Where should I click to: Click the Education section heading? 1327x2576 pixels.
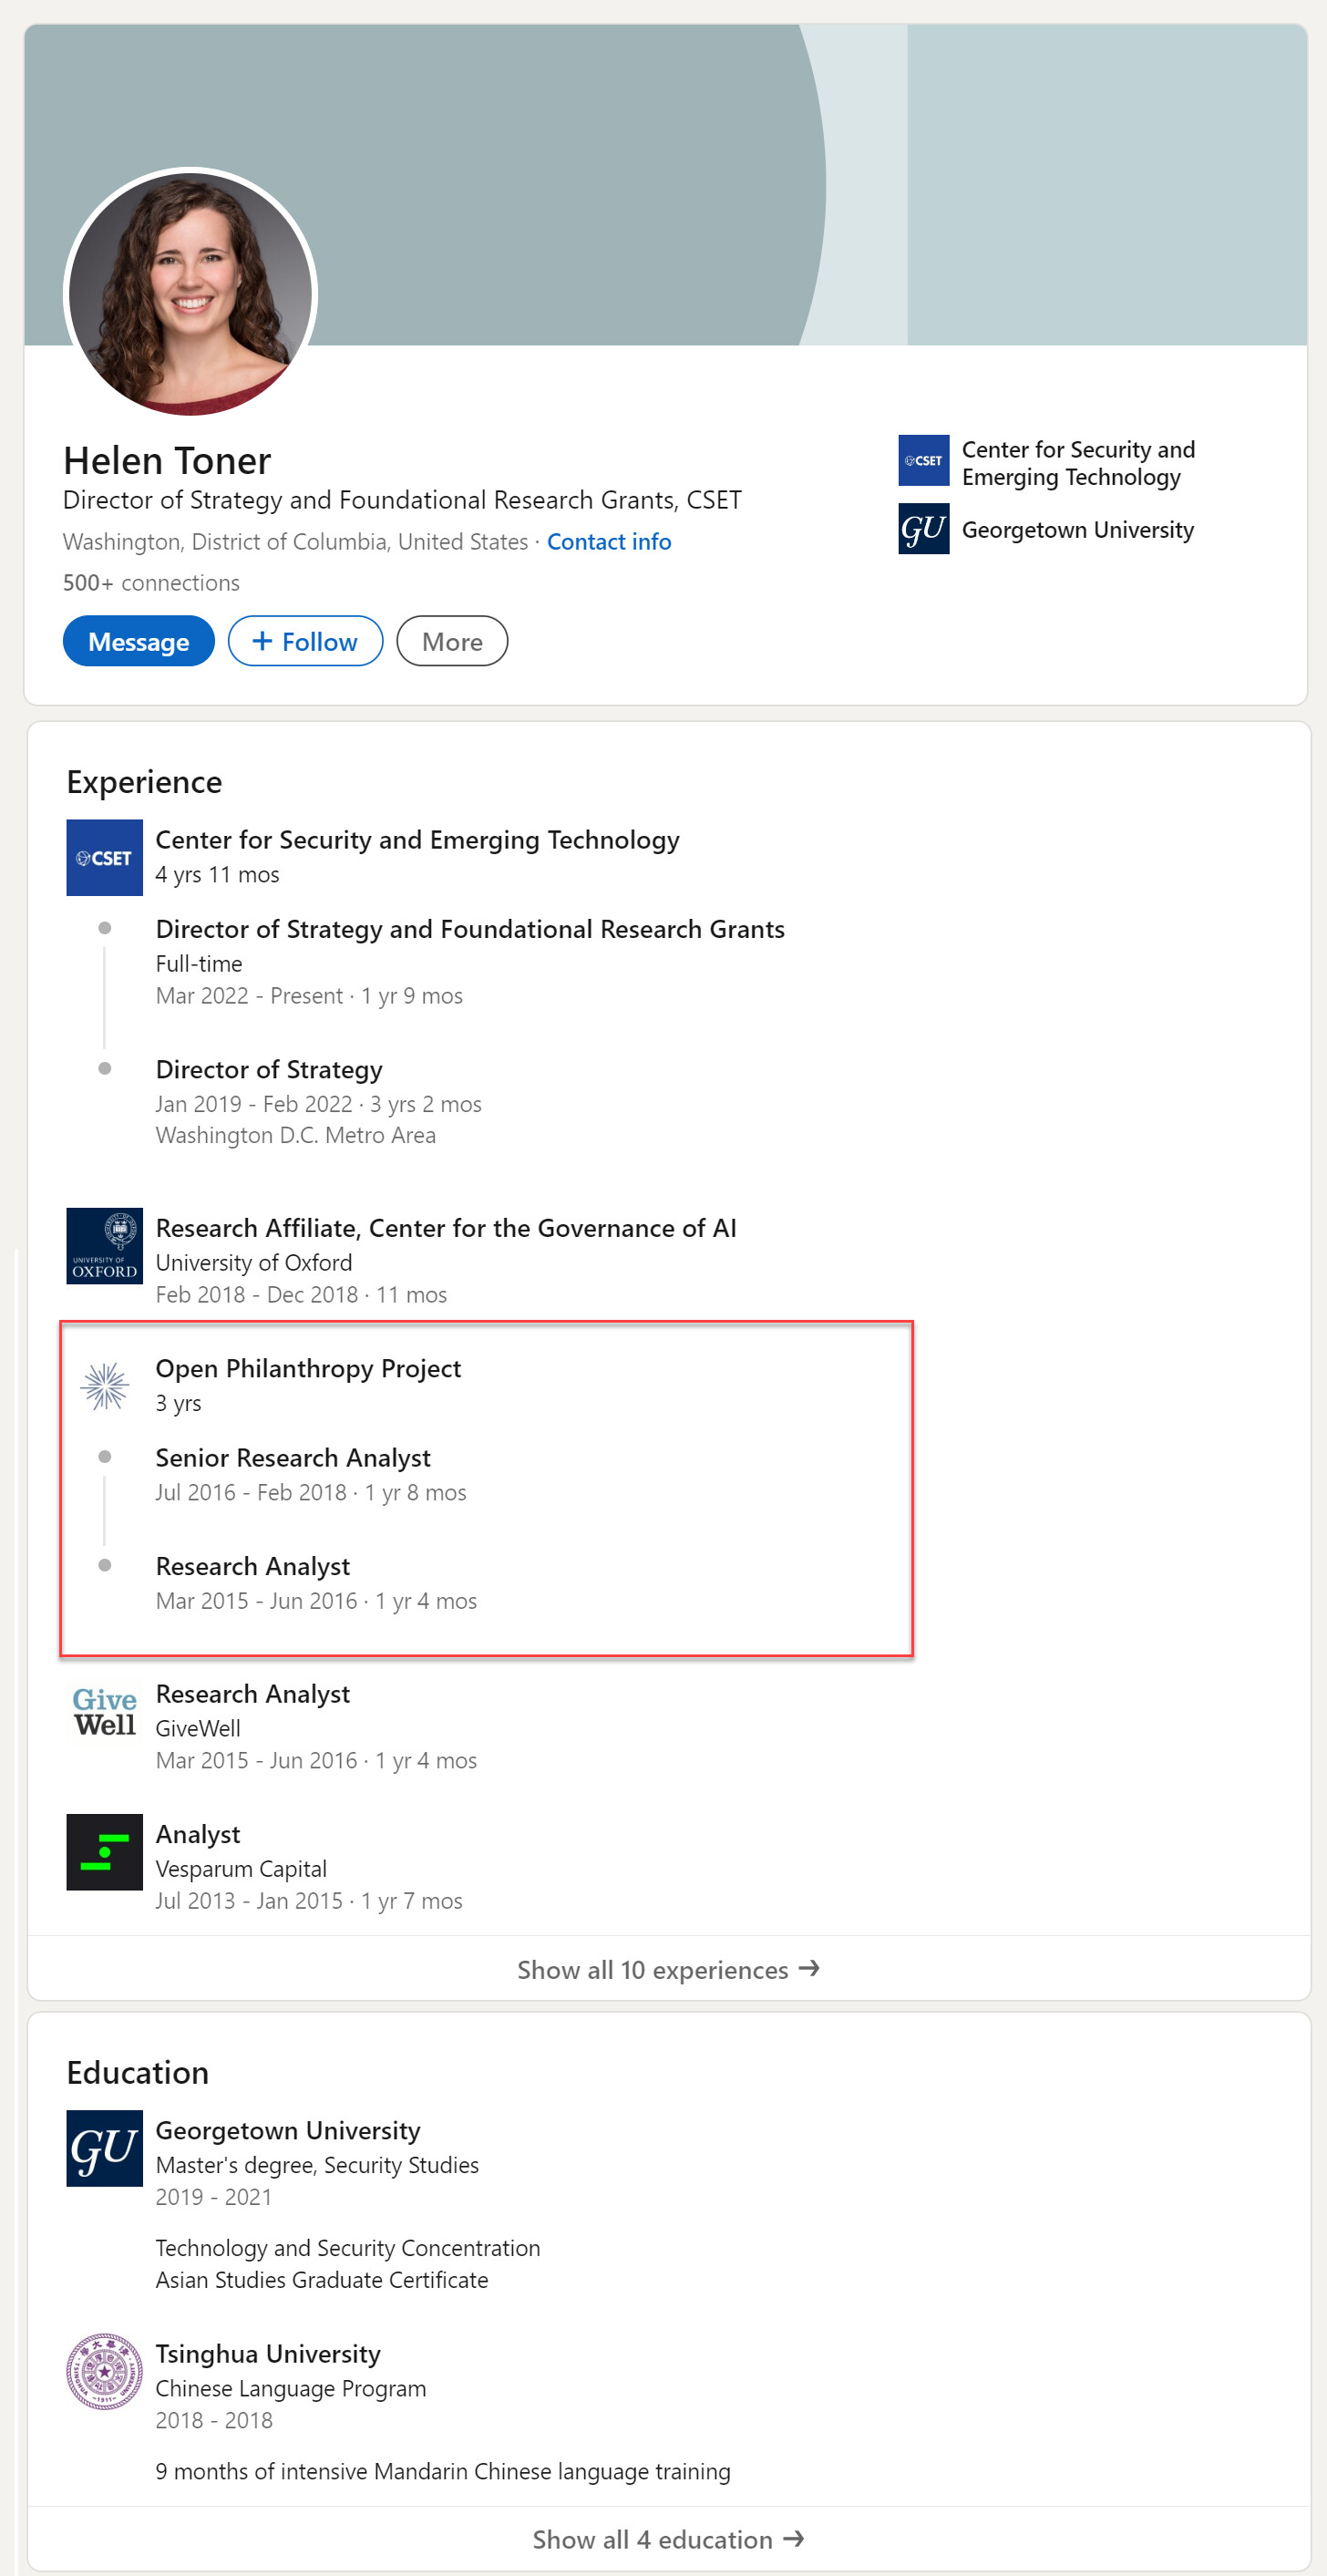pyautogui.click(x=138, y=2071)
